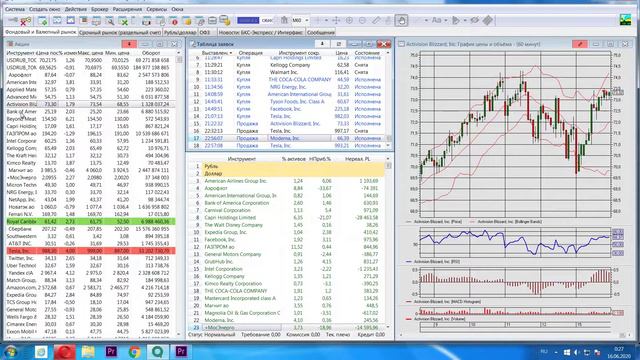
Task: Expand the dropdown arrow left of the crosshair tool
Action: tap(326, 20)
